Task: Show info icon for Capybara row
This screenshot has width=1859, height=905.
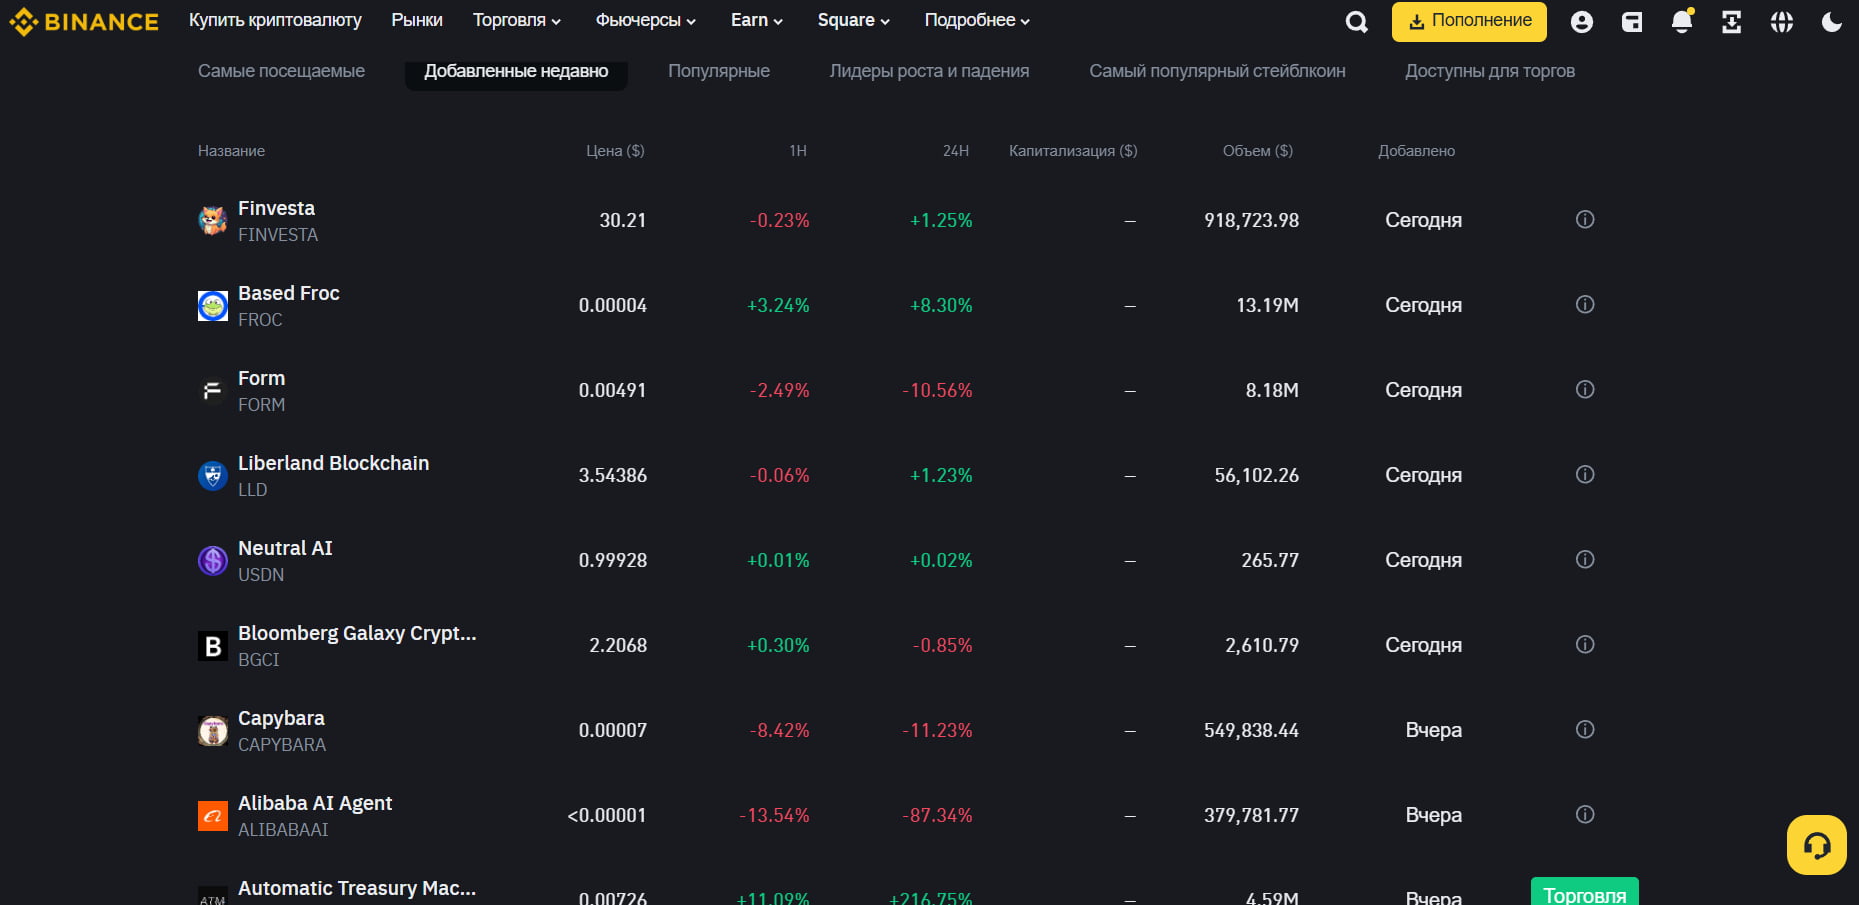Action: (x=1585, y=730)
